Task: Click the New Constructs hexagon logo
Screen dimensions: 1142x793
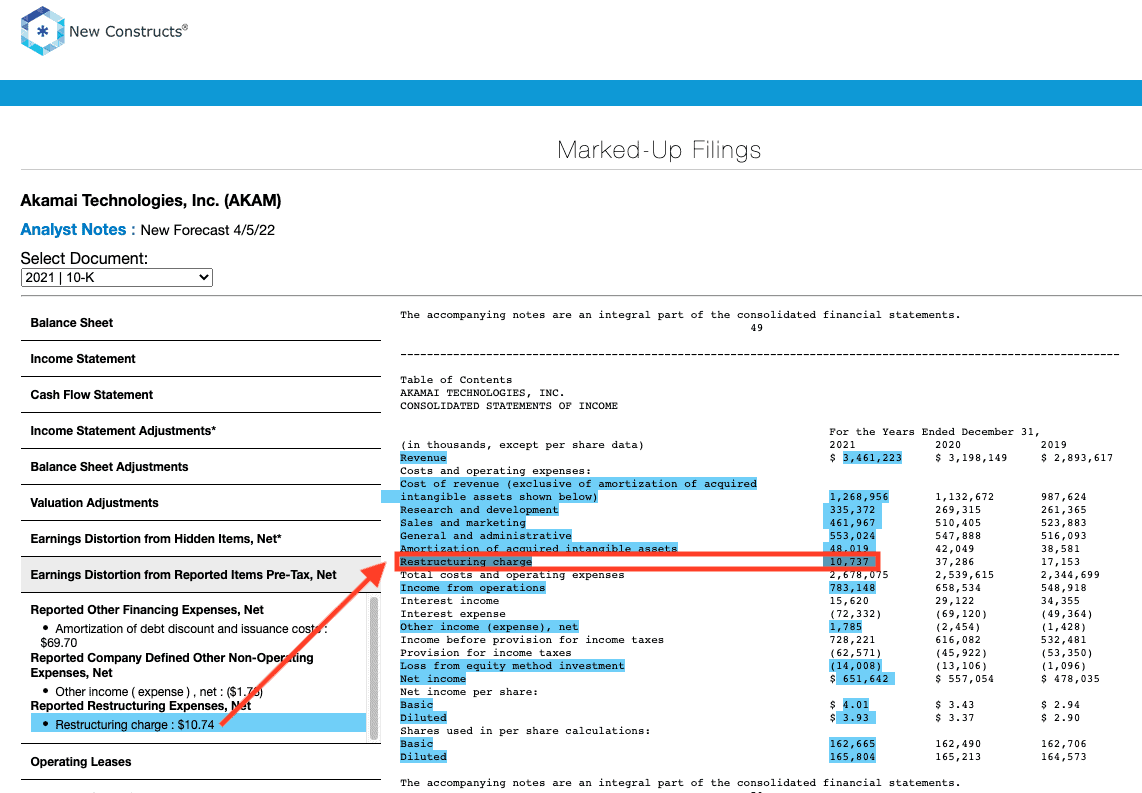Action: 43,31
